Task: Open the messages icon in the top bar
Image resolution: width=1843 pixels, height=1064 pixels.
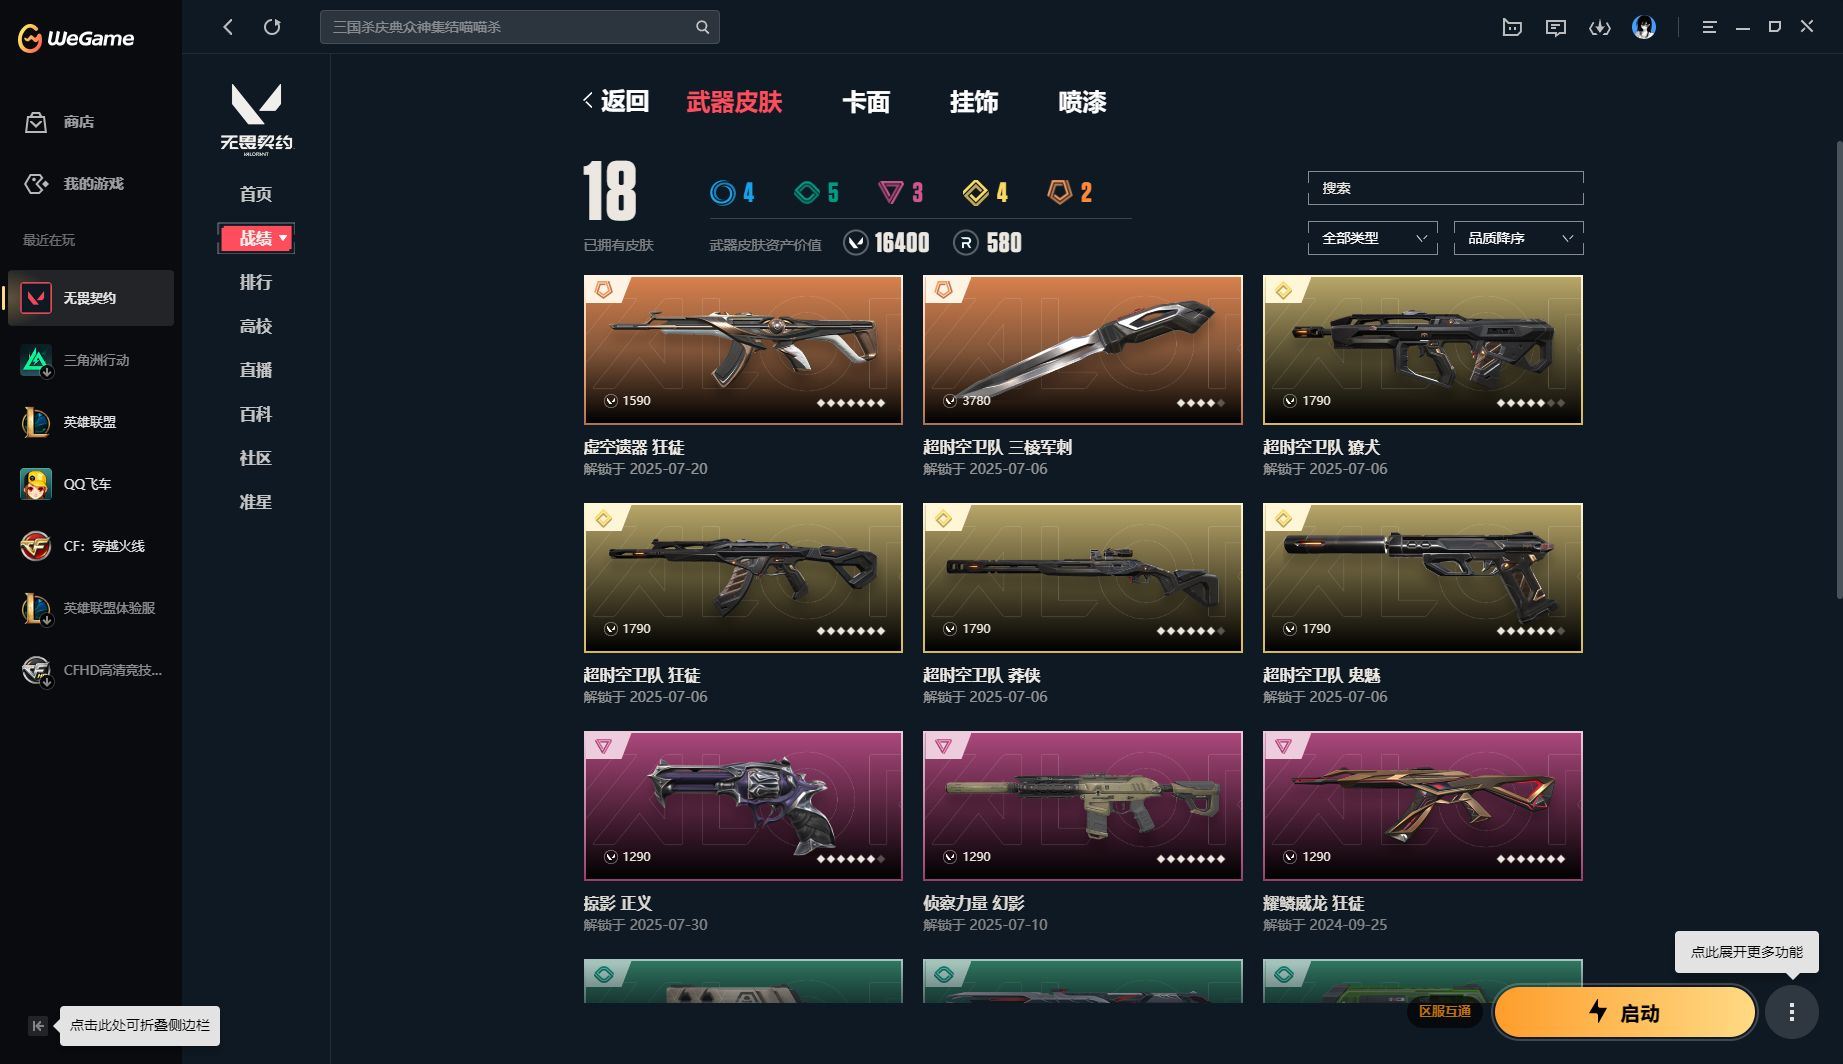Action: tap(1555, 27)
